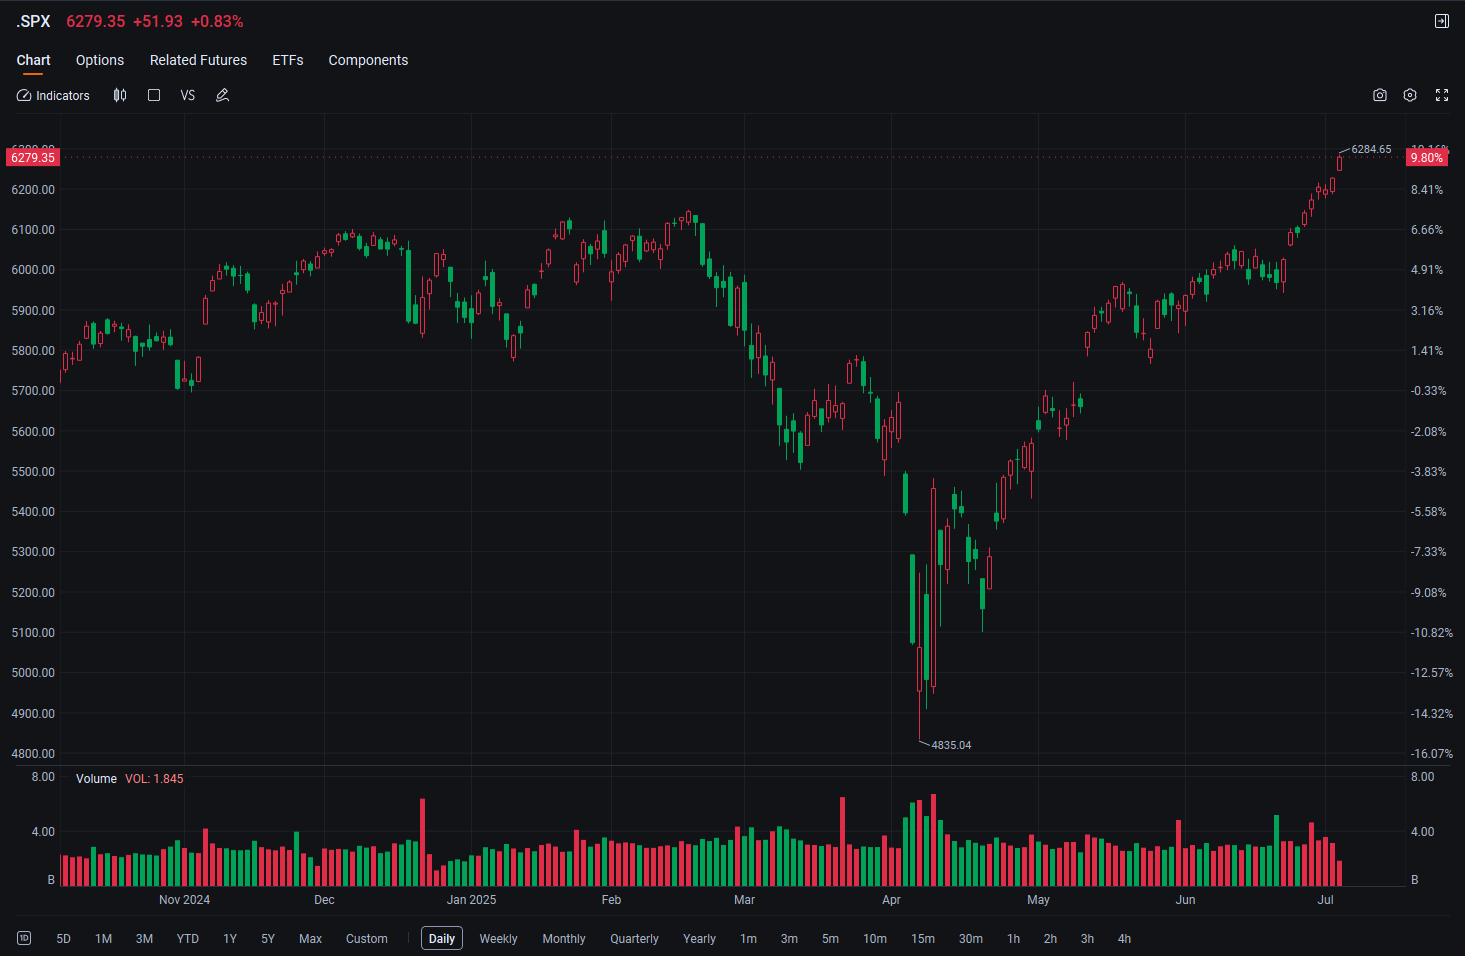
Task: Set the interval to 15m
Action: click(x=923, y=939)
